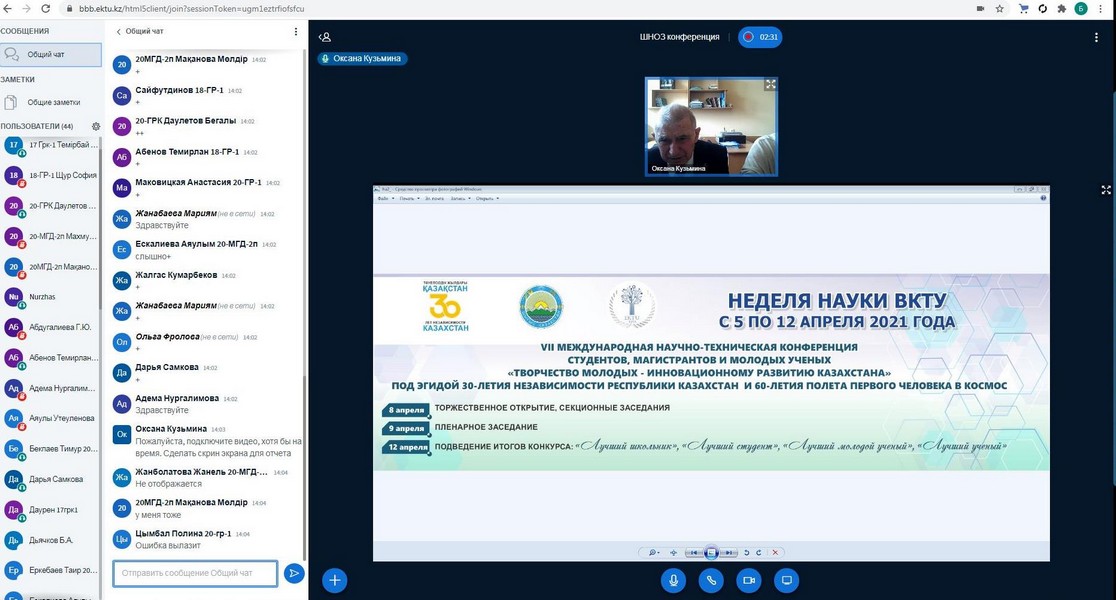Toggle the microphone mute button
This screenshot has width=1116, height=600.
[x=673, y=580]
